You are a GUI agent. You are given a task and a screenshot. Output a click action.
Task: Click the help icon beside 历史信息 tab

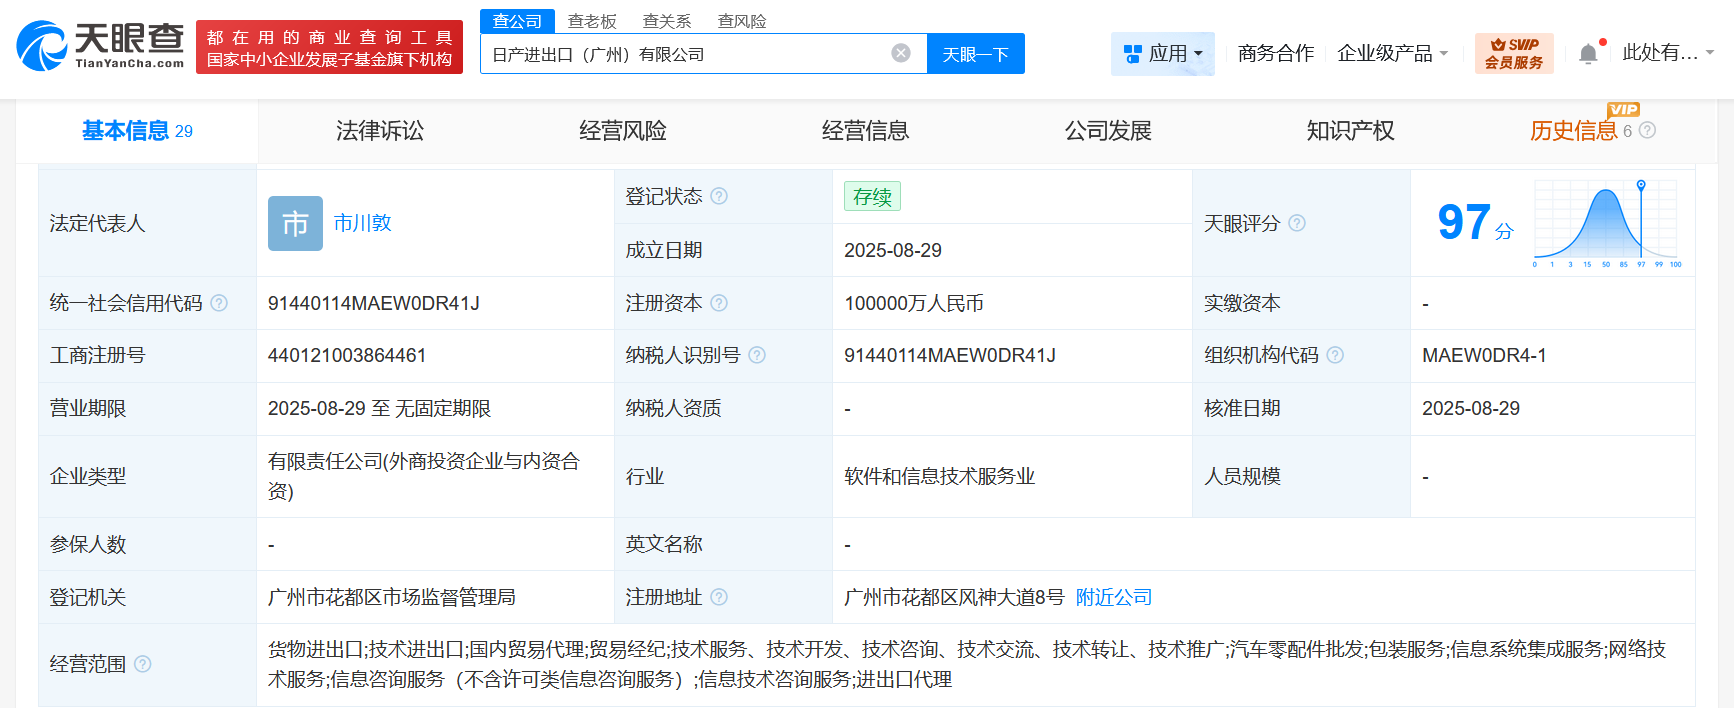[1648, 130]
